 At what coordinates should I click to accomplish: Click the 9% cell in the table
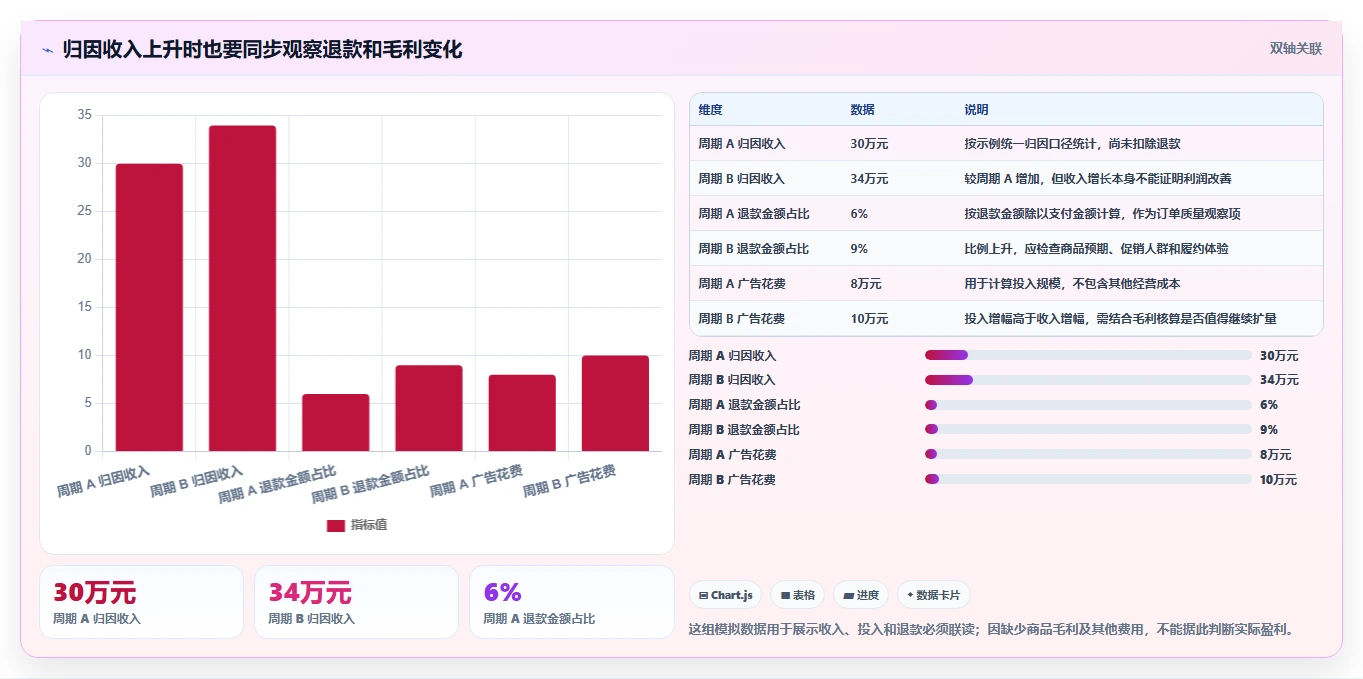click(x=859, y=249)
